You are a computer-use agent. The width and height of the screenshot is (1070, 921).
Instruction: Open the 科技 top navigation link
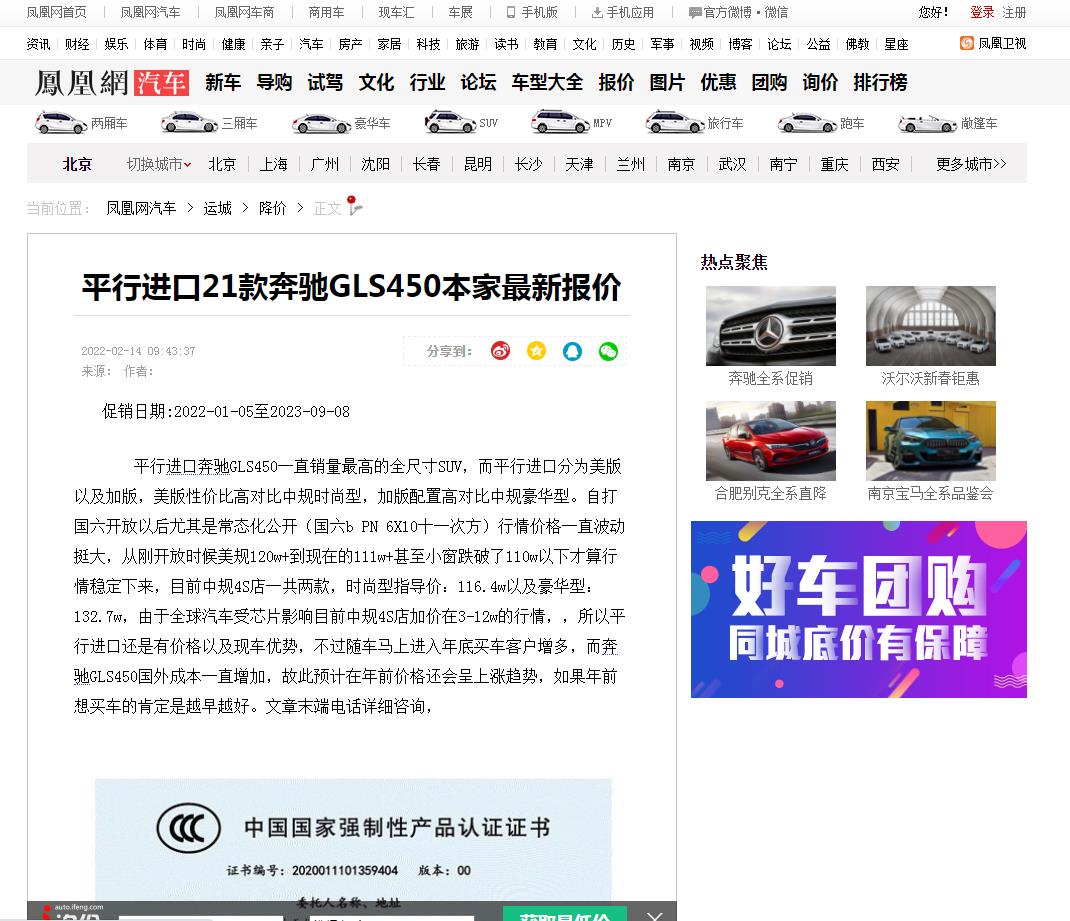point(428,44)
